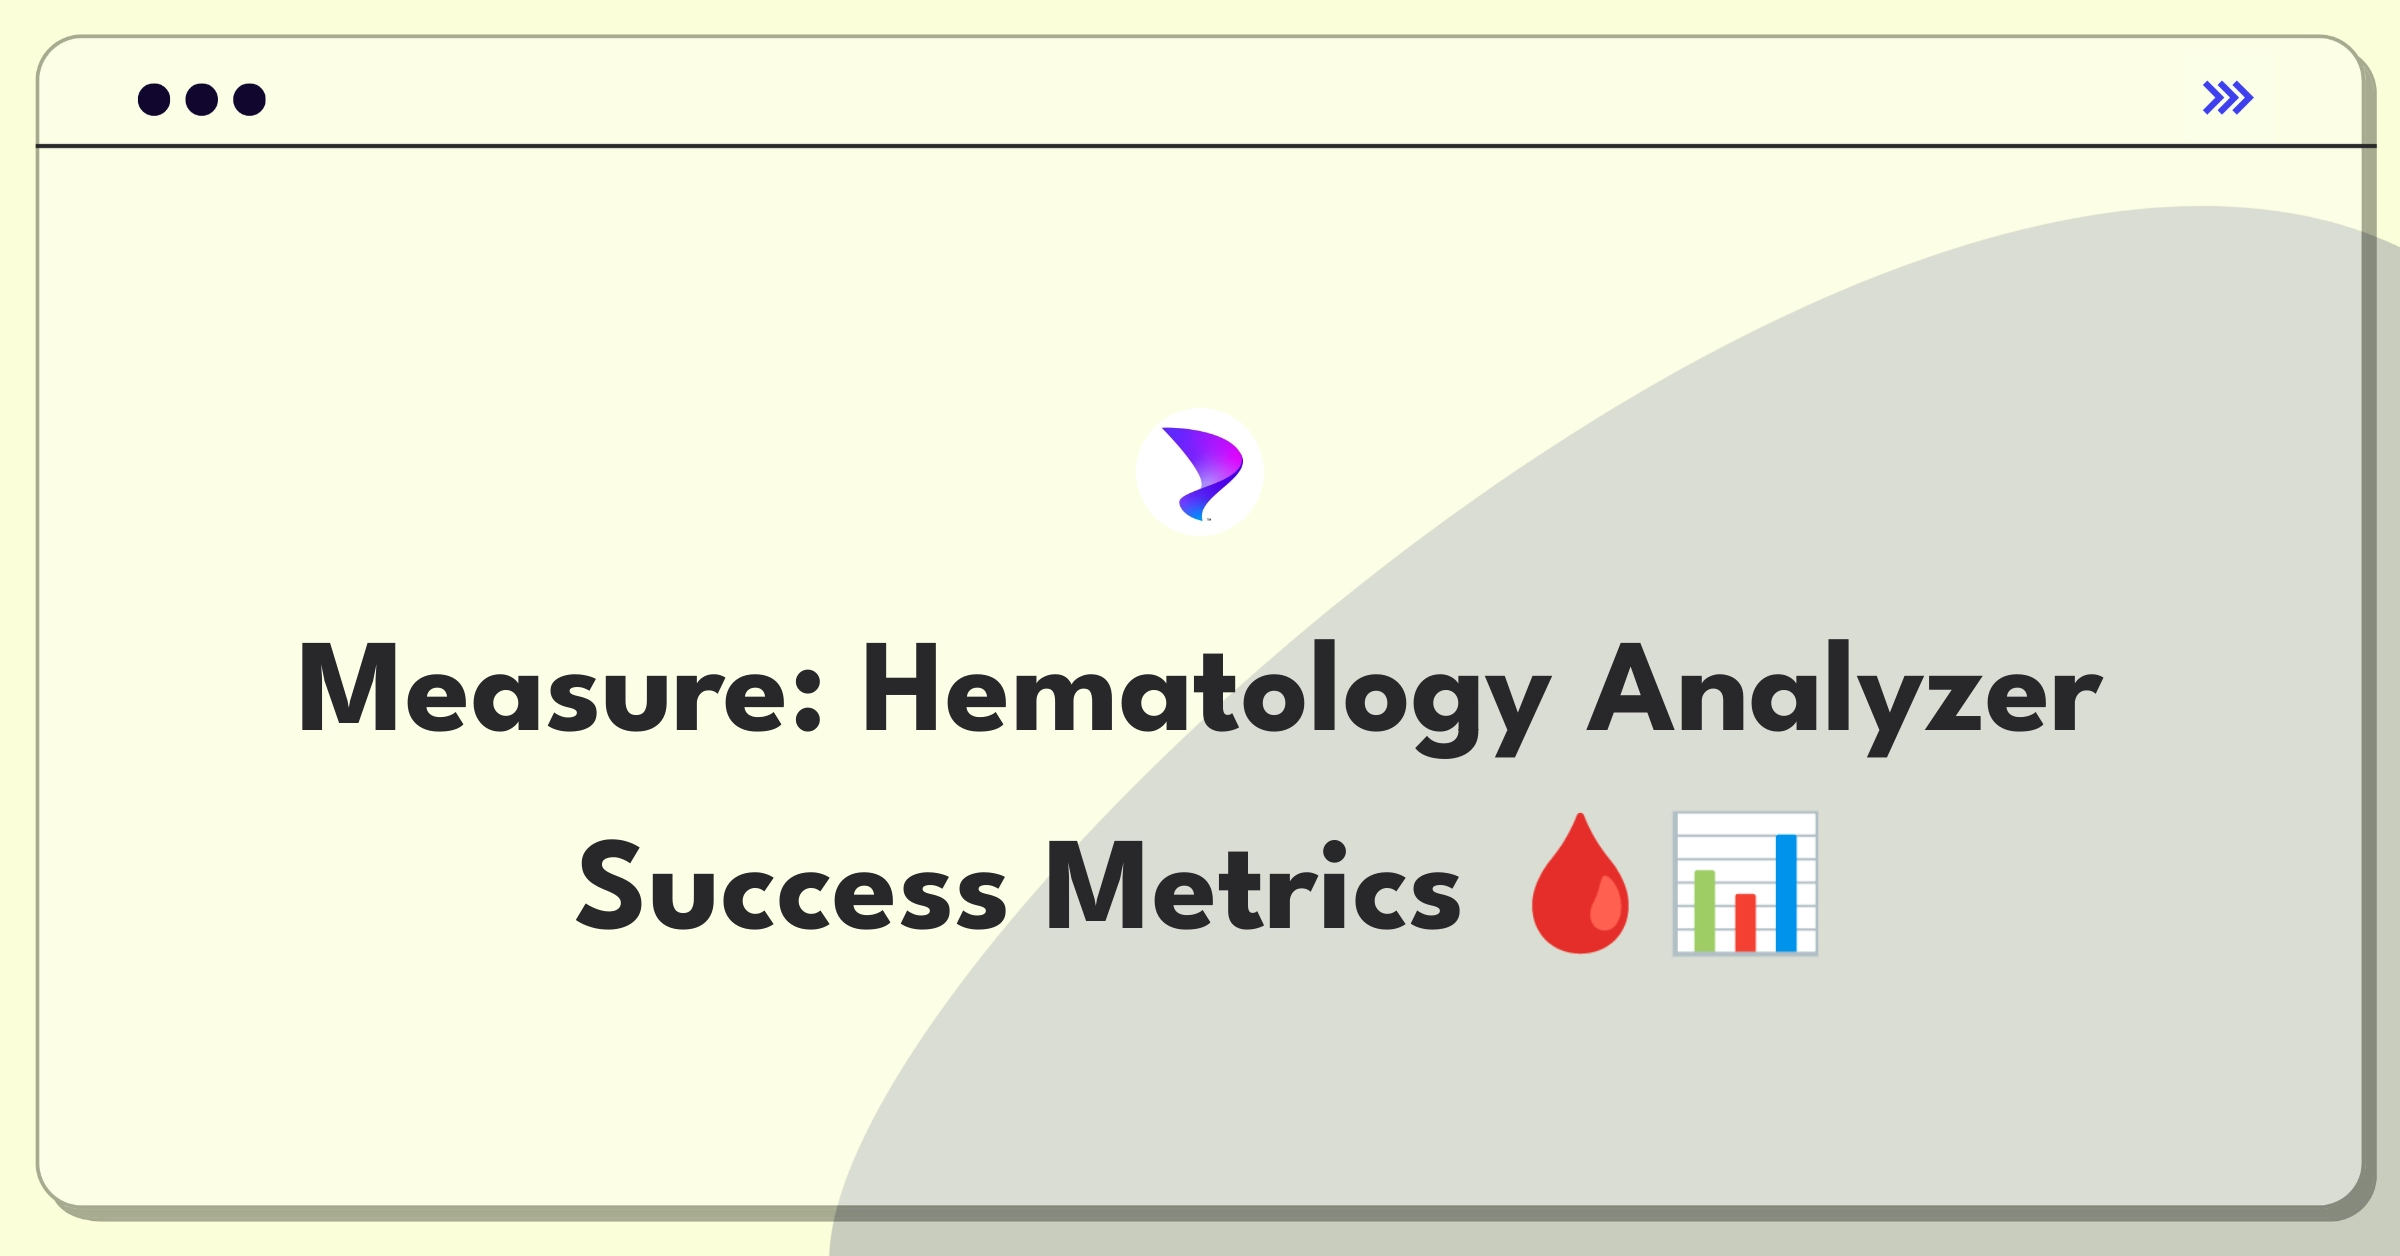The width and height of the screenshot is (2400, 1256).
Task: Click the white circle behind the logo
Action: click(1199, 472)
